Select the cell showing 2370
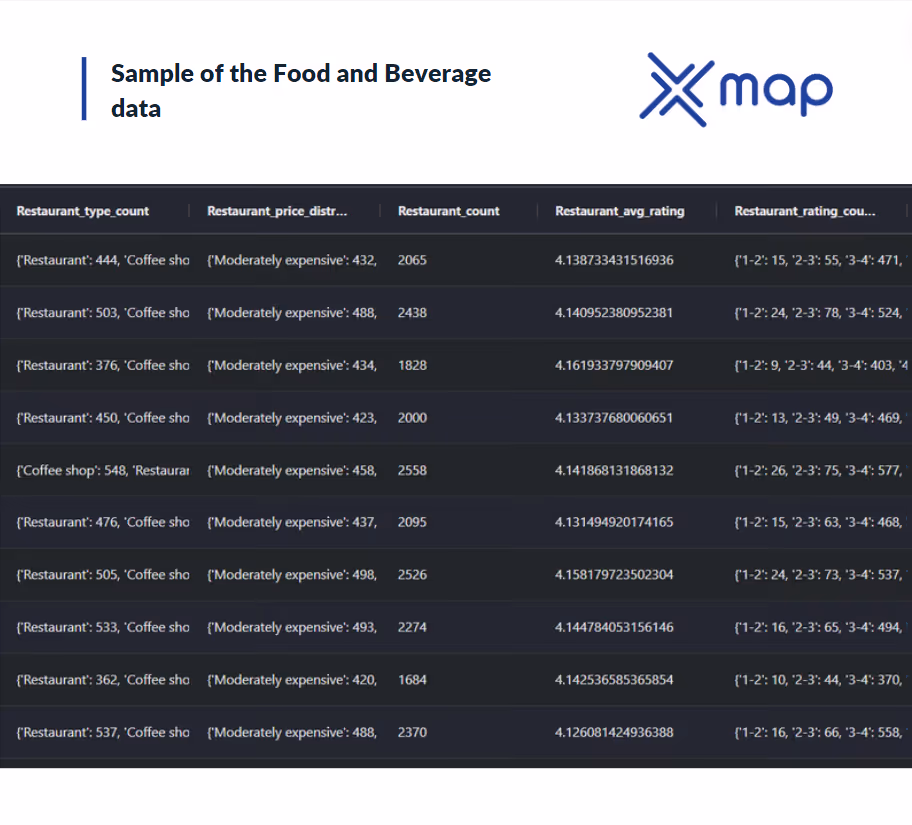Viewport: 912px width, 825px height. [x=412, y=732]
